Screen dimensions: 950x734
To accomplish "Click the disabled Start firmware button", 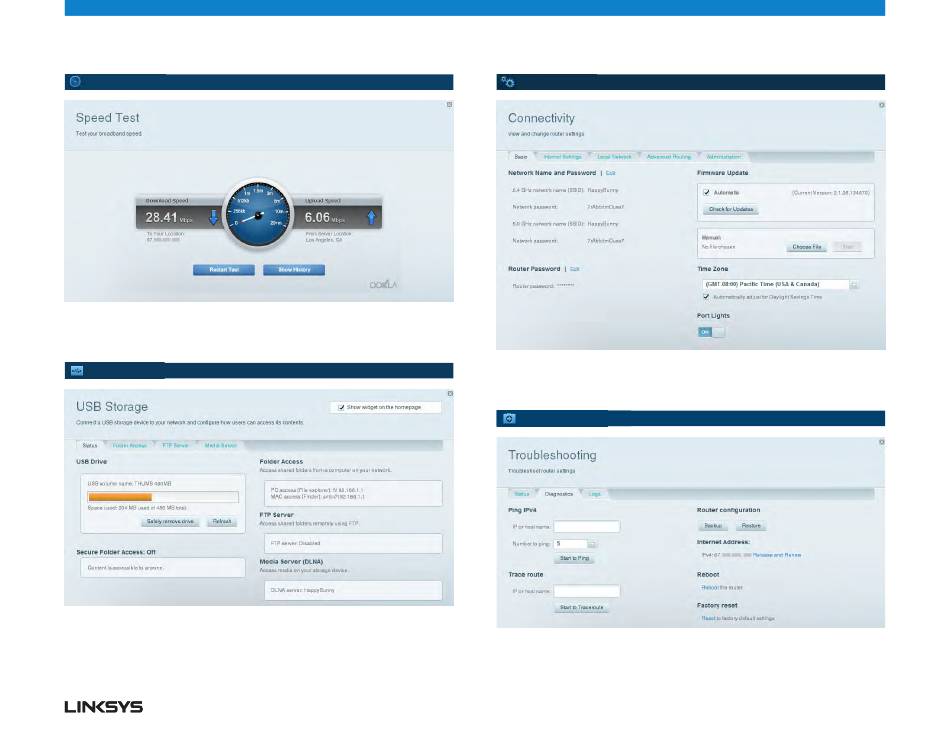I will 847,247.
